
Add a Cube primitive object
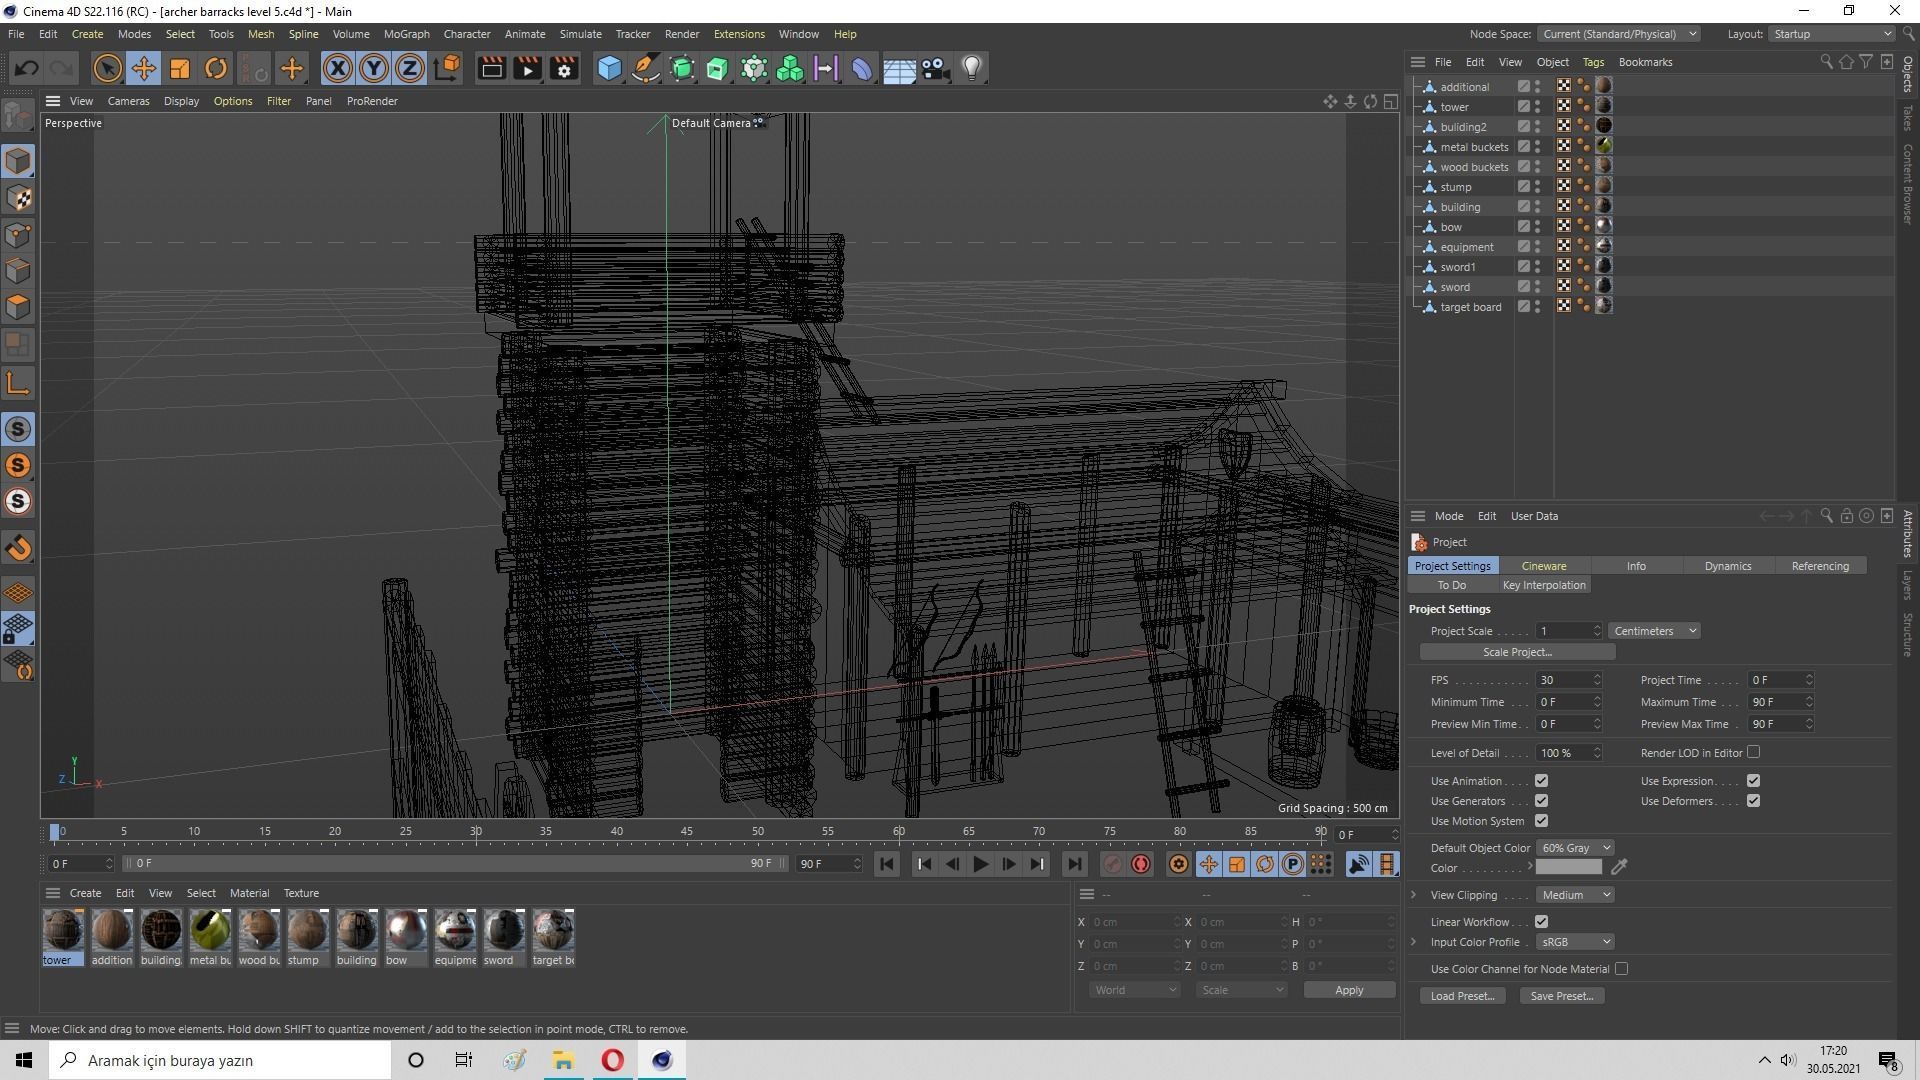609,68
